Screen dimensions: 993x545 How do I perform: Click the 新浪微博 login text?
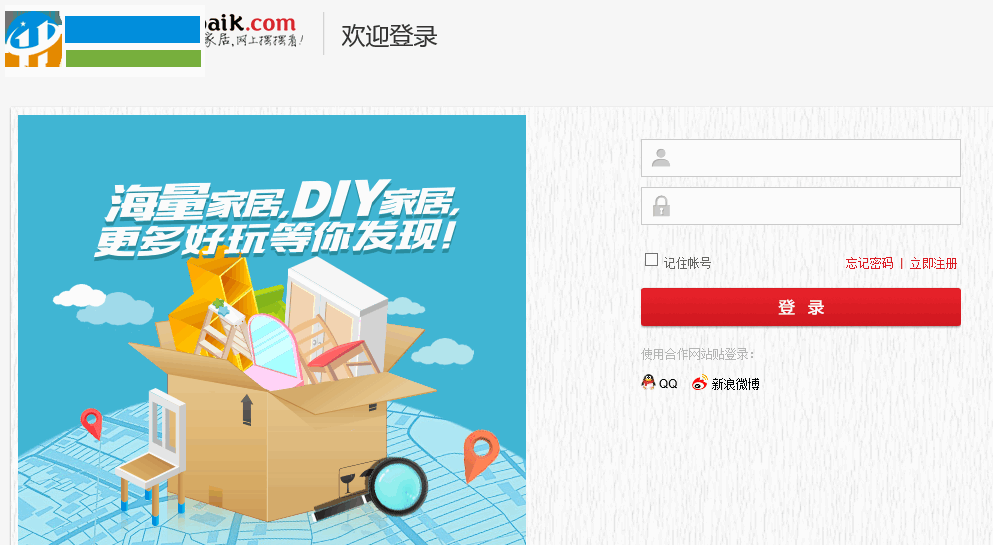(735, 384)
